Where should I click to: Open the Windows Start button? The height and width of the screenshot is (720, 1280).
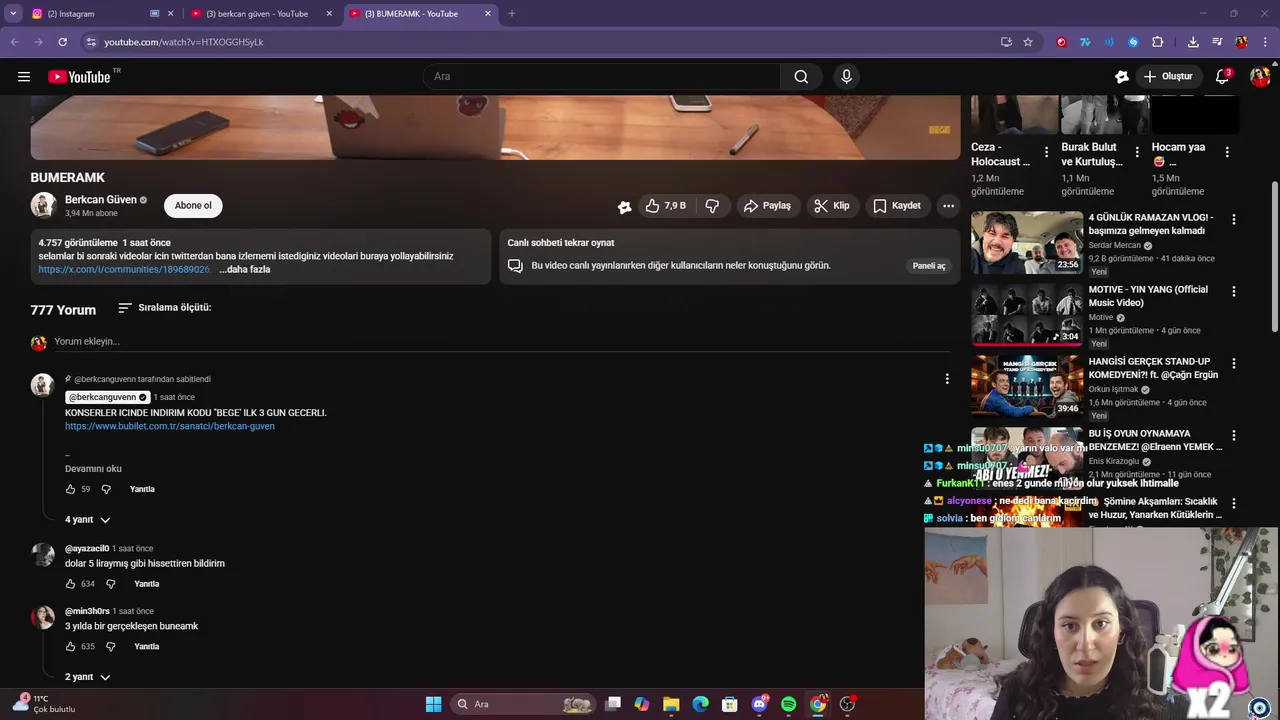433,704
